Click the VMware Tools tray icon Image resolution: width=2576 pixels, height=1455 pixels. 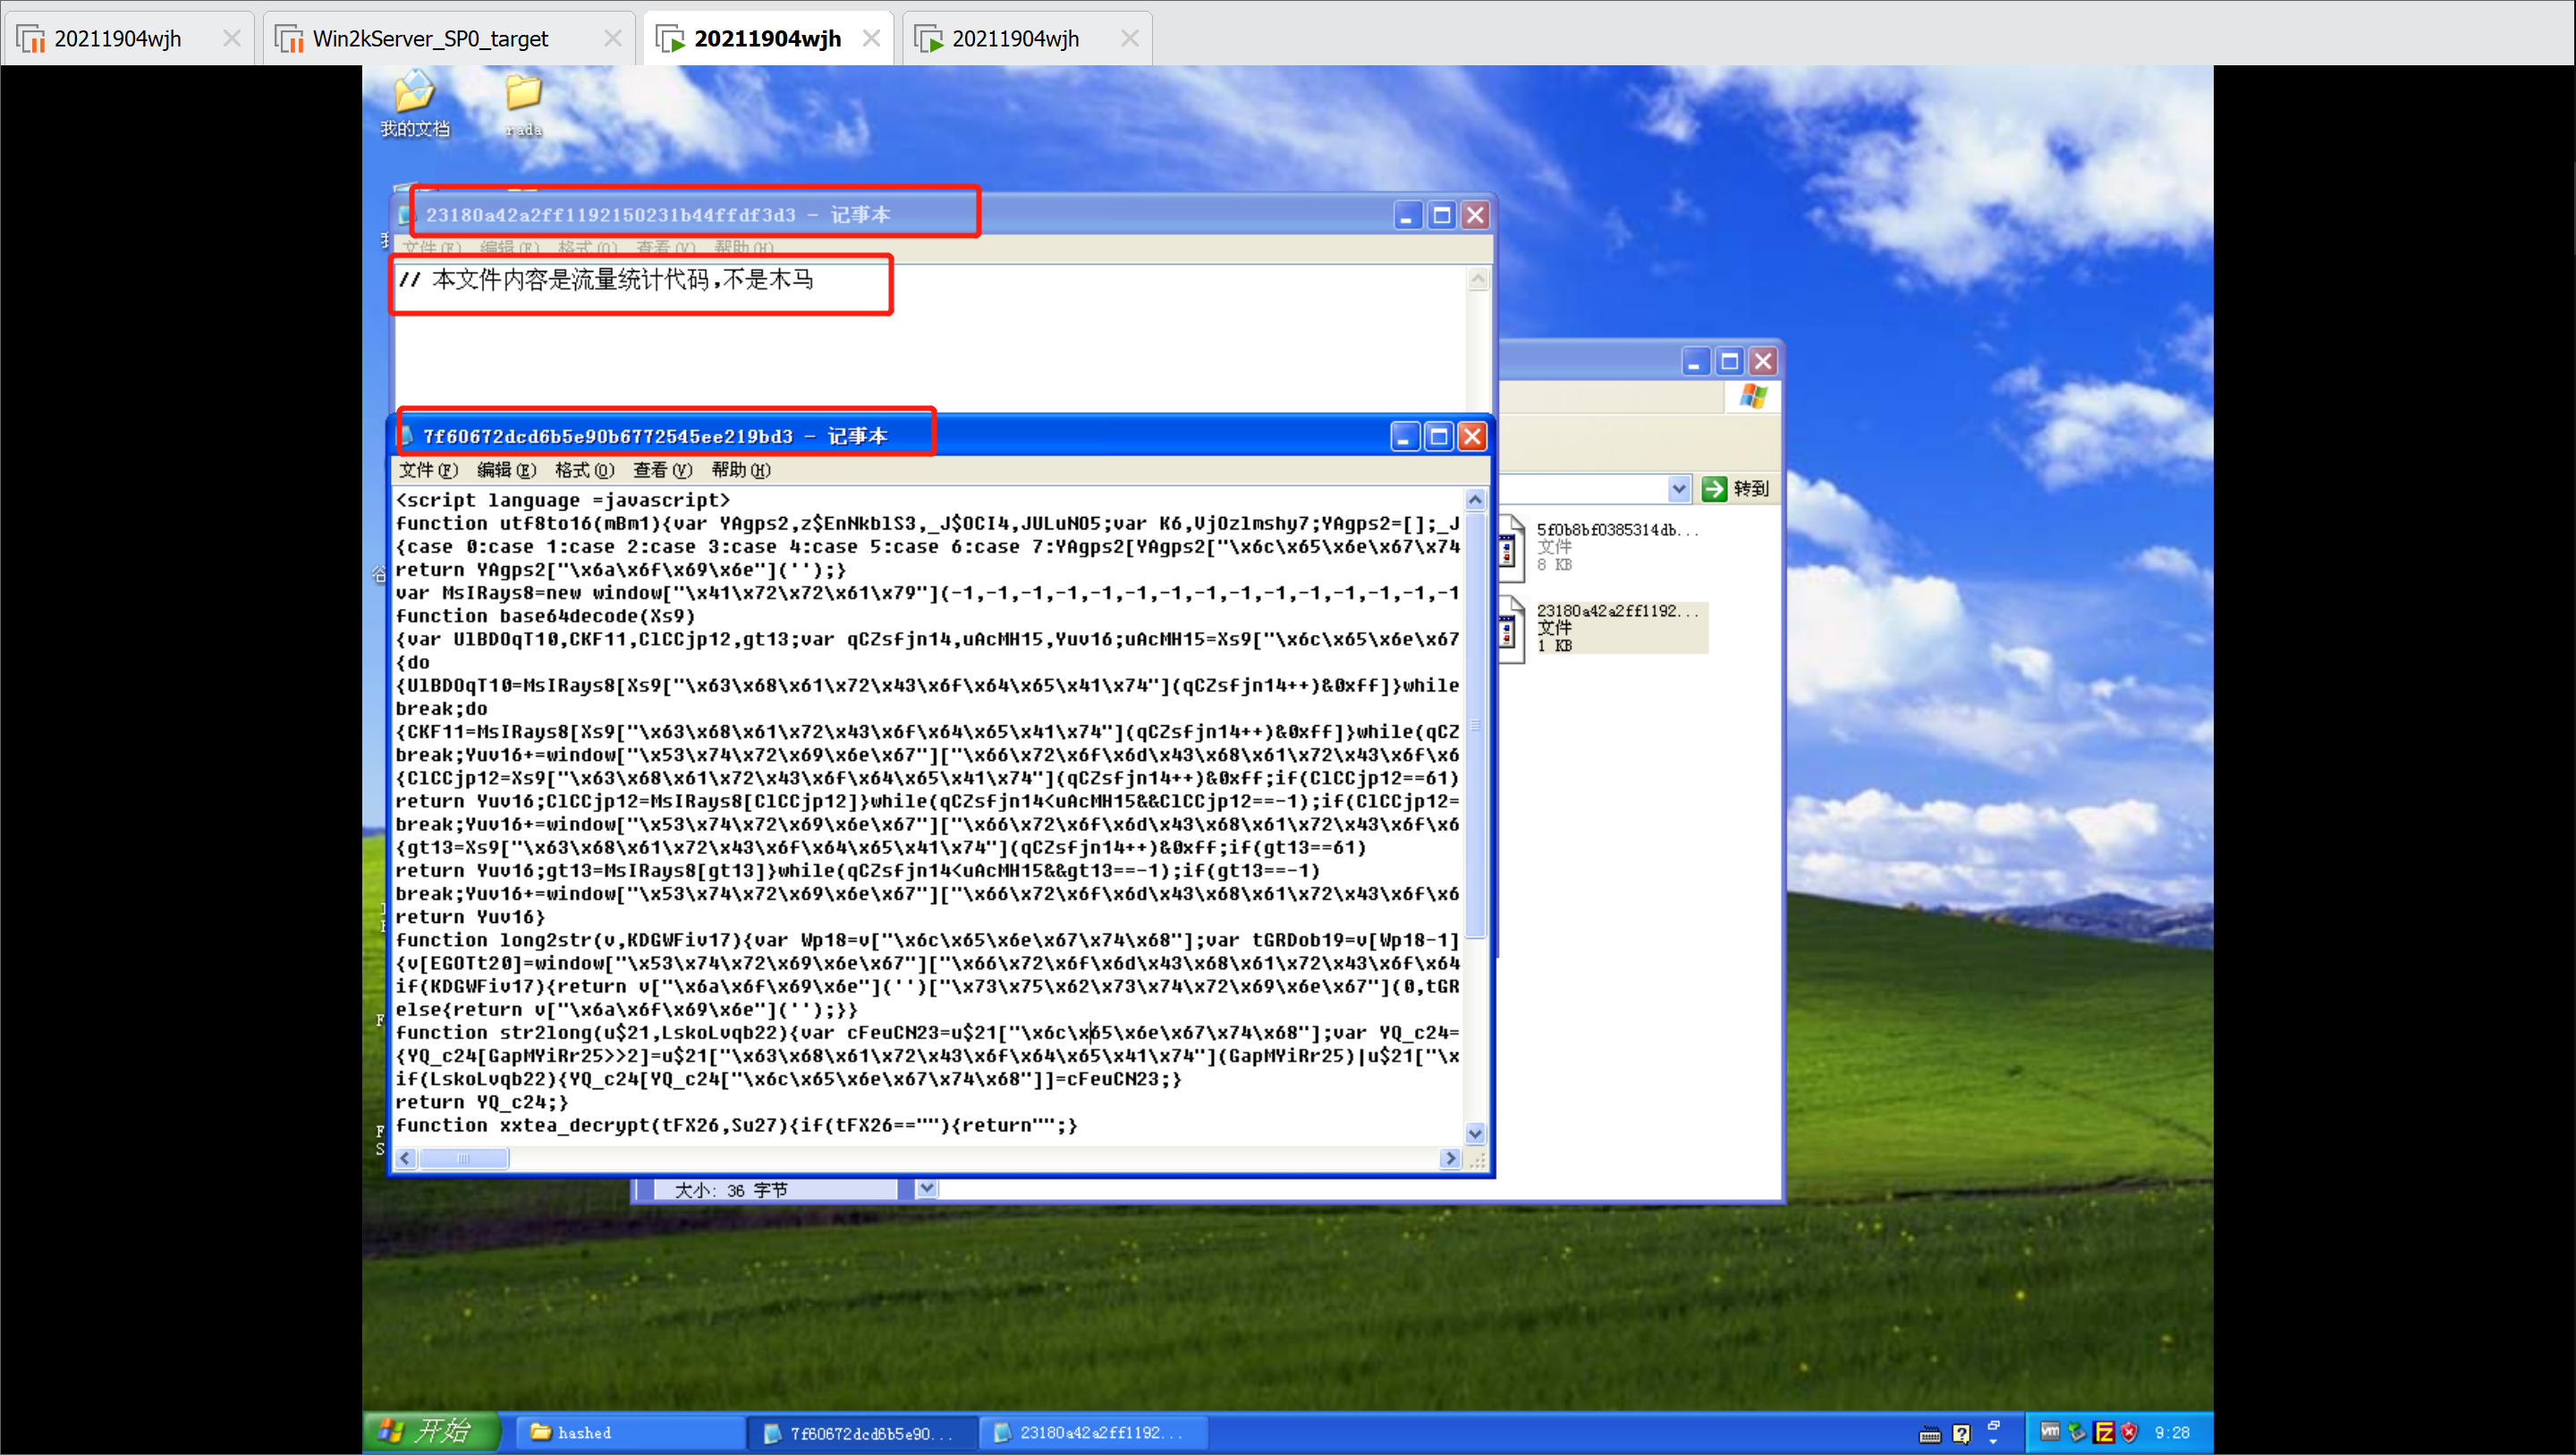tap(2050, 1432)
